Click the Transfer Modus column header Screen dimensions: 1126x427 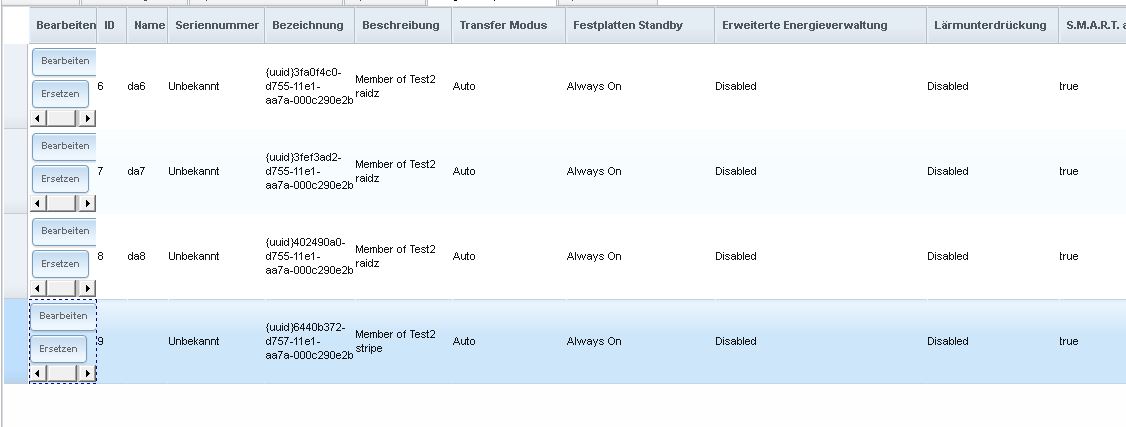(x=503, y=25)
